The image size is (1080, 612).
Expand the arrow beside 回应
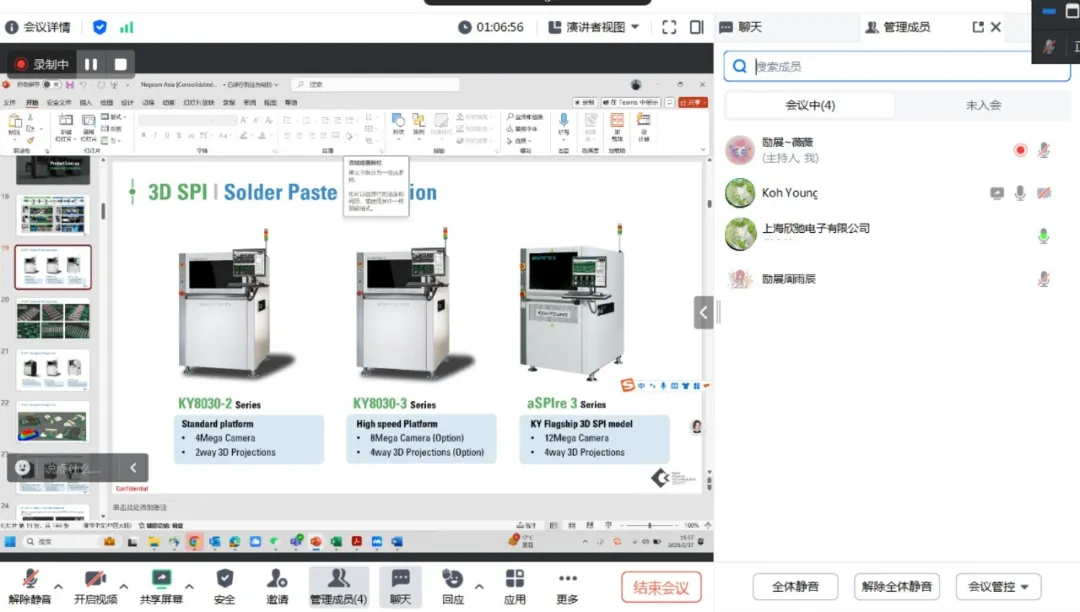pyautogui.click(x=479, y=587)
